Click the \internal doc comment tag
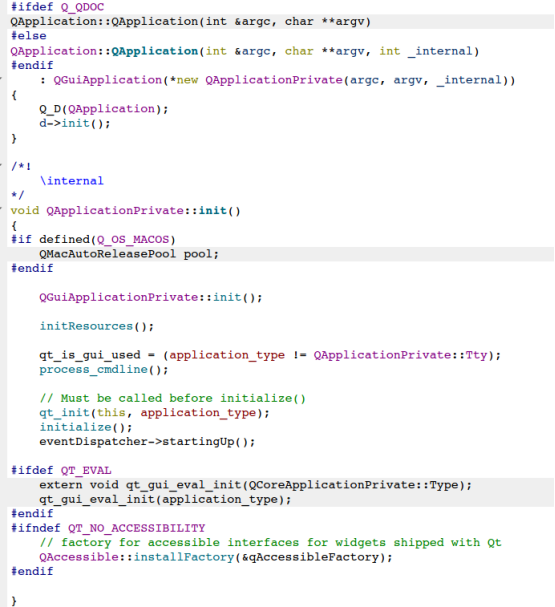555x607 pixels. 72,181
